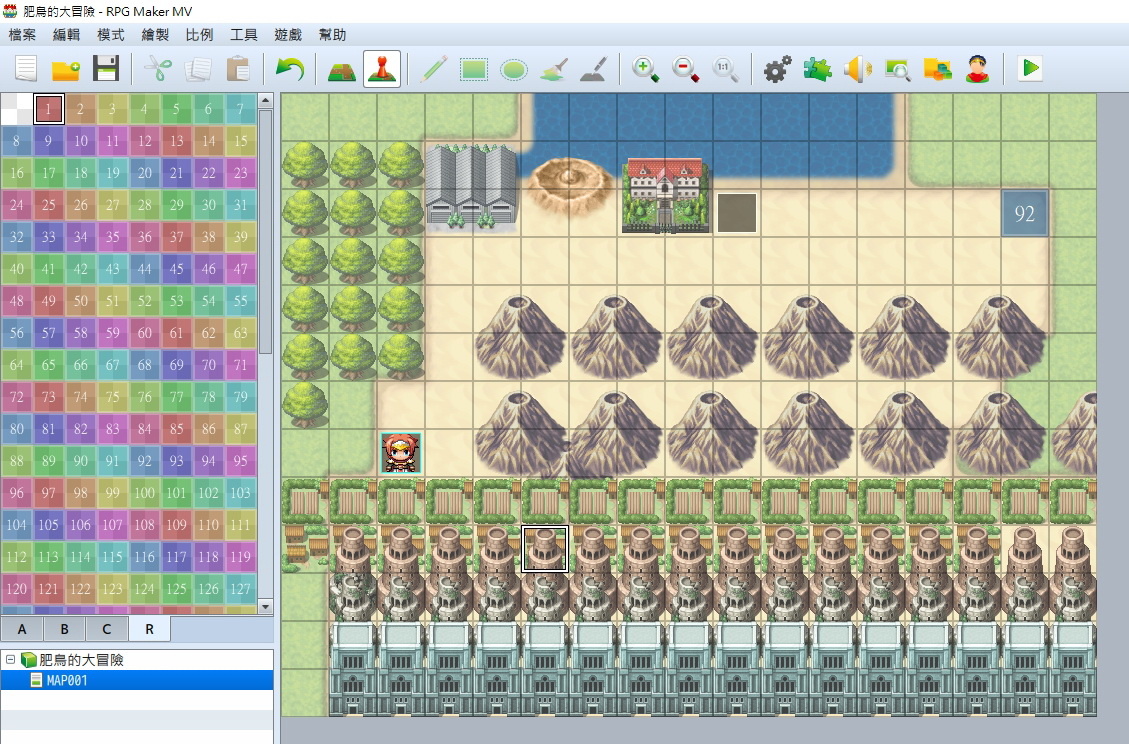The height and width of the screenshot is (744, 1129).
Task: Click the tower tile with map cursor
Action: (545, 549)
